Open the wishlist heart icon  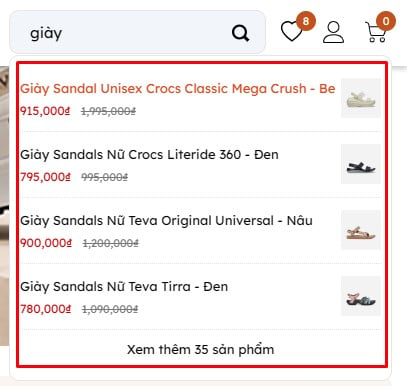pyautogui.click(x=292, y=31)
